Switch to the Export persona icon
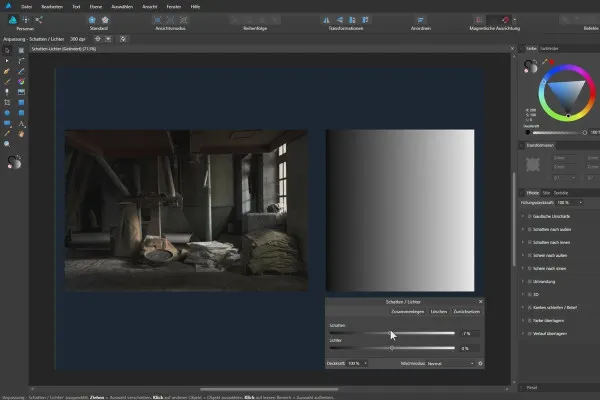The height and width of the screenshot is (400, 600). point(39,20)
